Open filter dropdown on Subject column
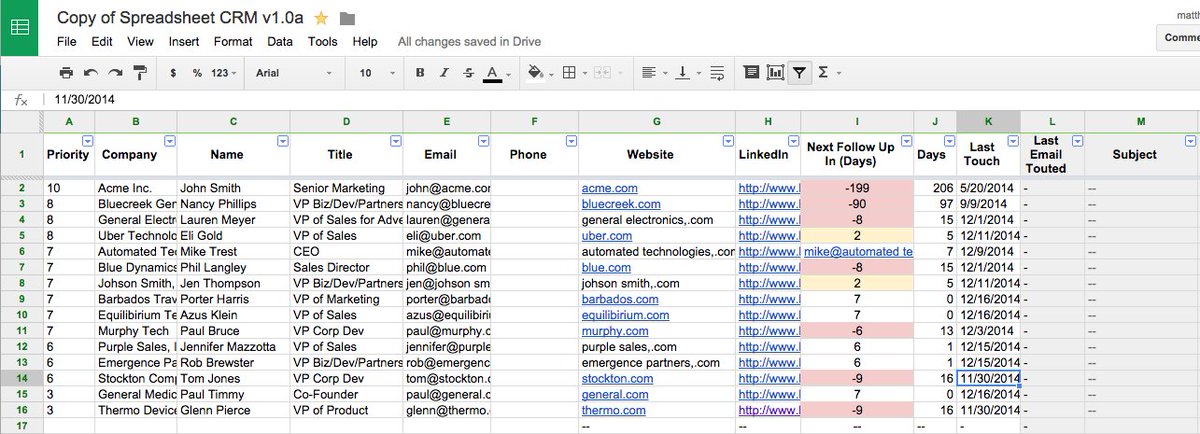1200x434 pixels. click(1189, 141)
